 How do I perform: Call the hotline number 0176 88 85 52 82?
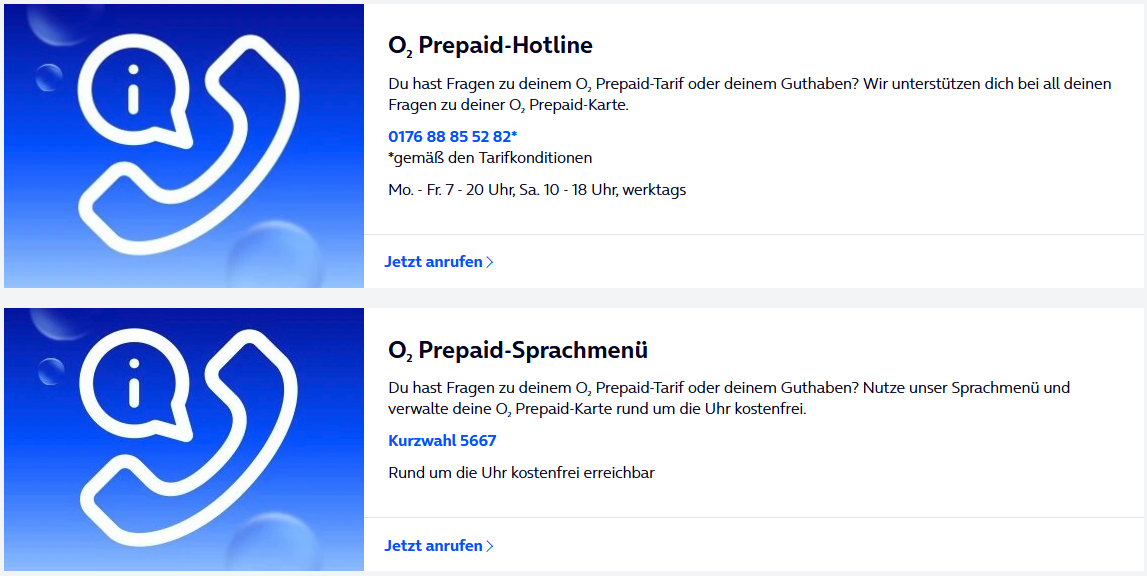[x=453, y=137]
